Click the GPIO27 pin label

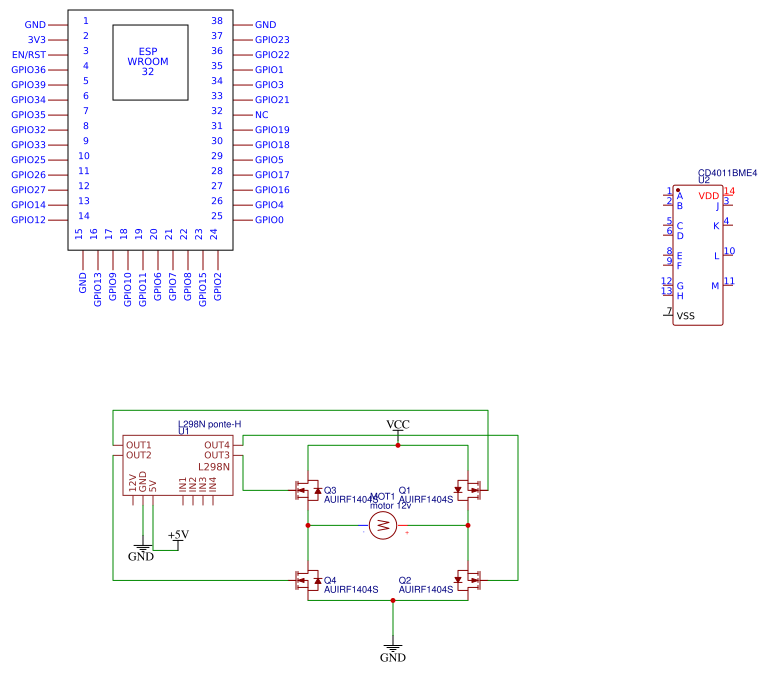click(28, 190)
